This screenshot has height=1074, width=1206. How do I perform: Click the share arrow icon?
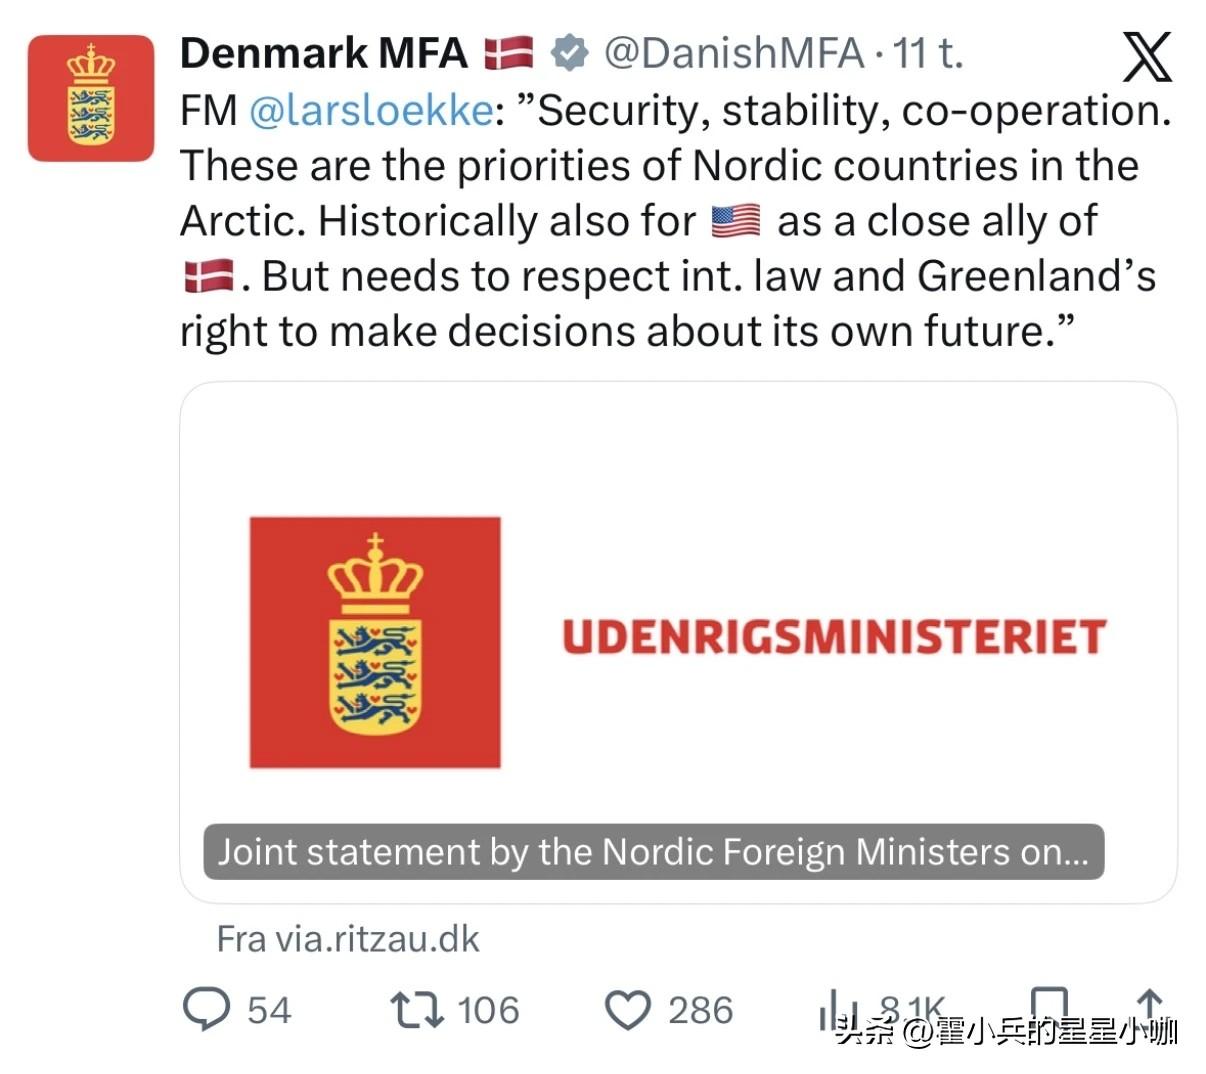[x=1150, y=1003]
